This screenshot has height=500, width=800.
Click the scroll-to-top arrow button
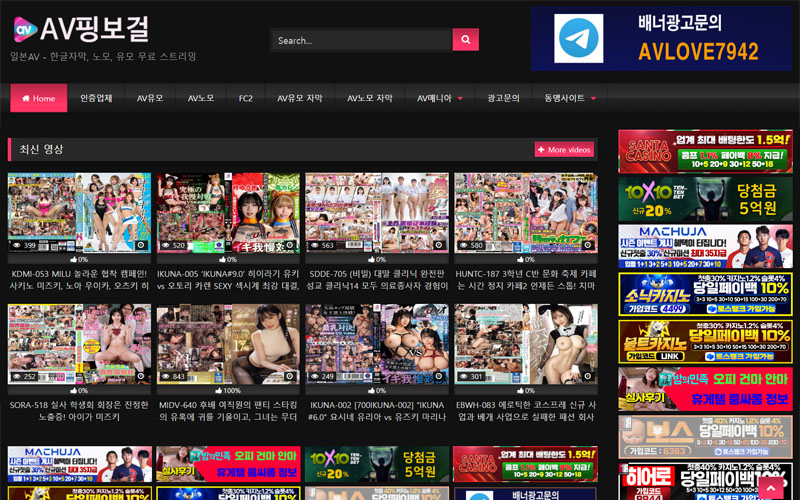pos(770,487)
